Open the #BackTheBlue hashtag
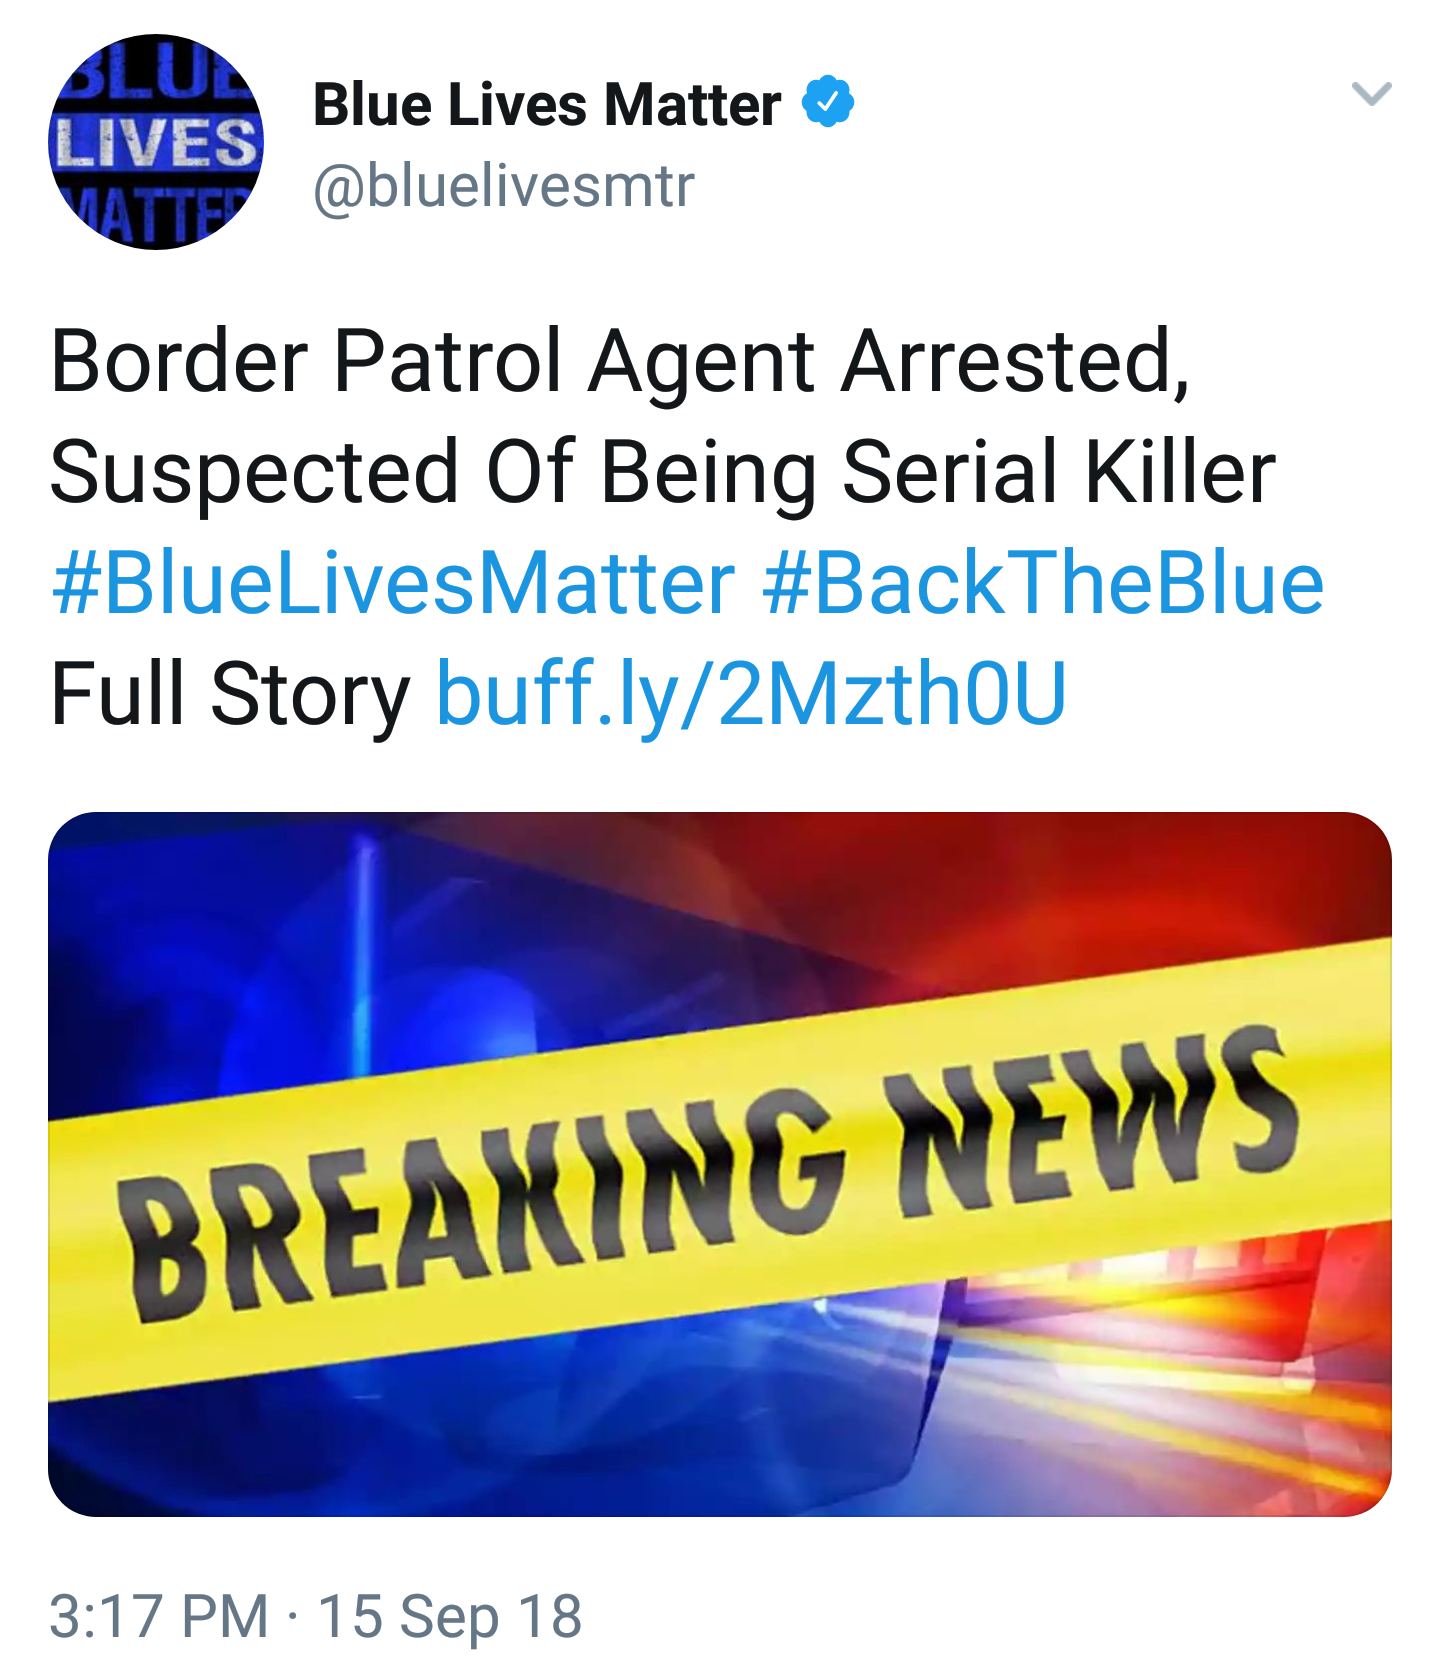The height and width of the screenshot is (1673, 1440). (x=1043, y=583)
